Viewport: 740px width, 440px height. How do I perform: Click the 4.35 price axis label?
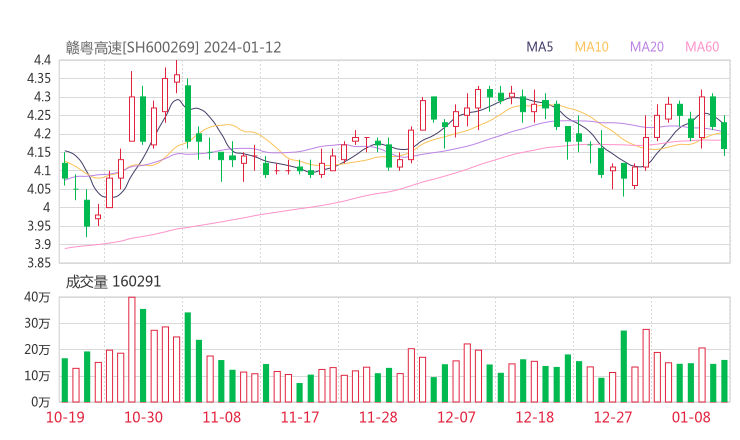pos(39,78)
